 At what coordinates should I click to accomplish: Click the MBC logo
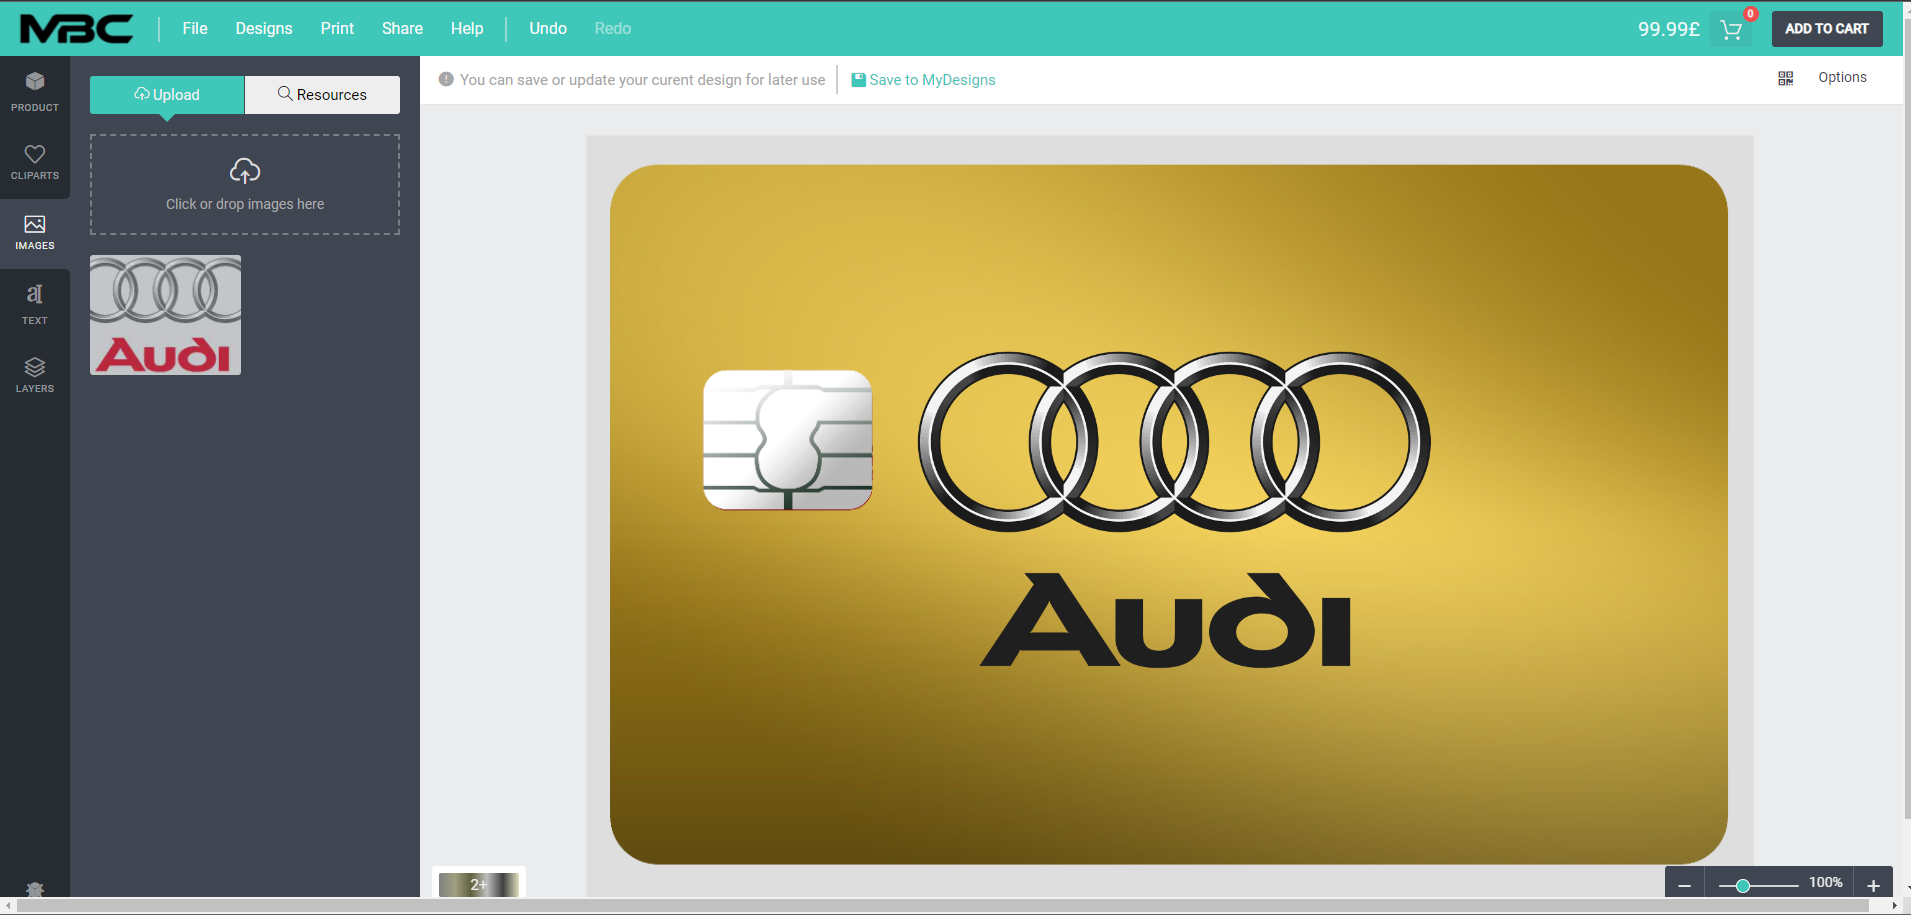click(77, 29)
